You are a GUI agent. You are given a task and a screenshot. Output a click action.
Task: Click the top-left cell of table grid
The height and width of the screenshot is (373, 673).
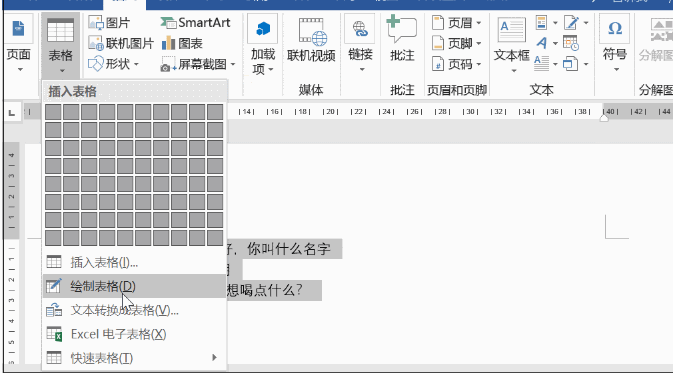pos(53,112)
